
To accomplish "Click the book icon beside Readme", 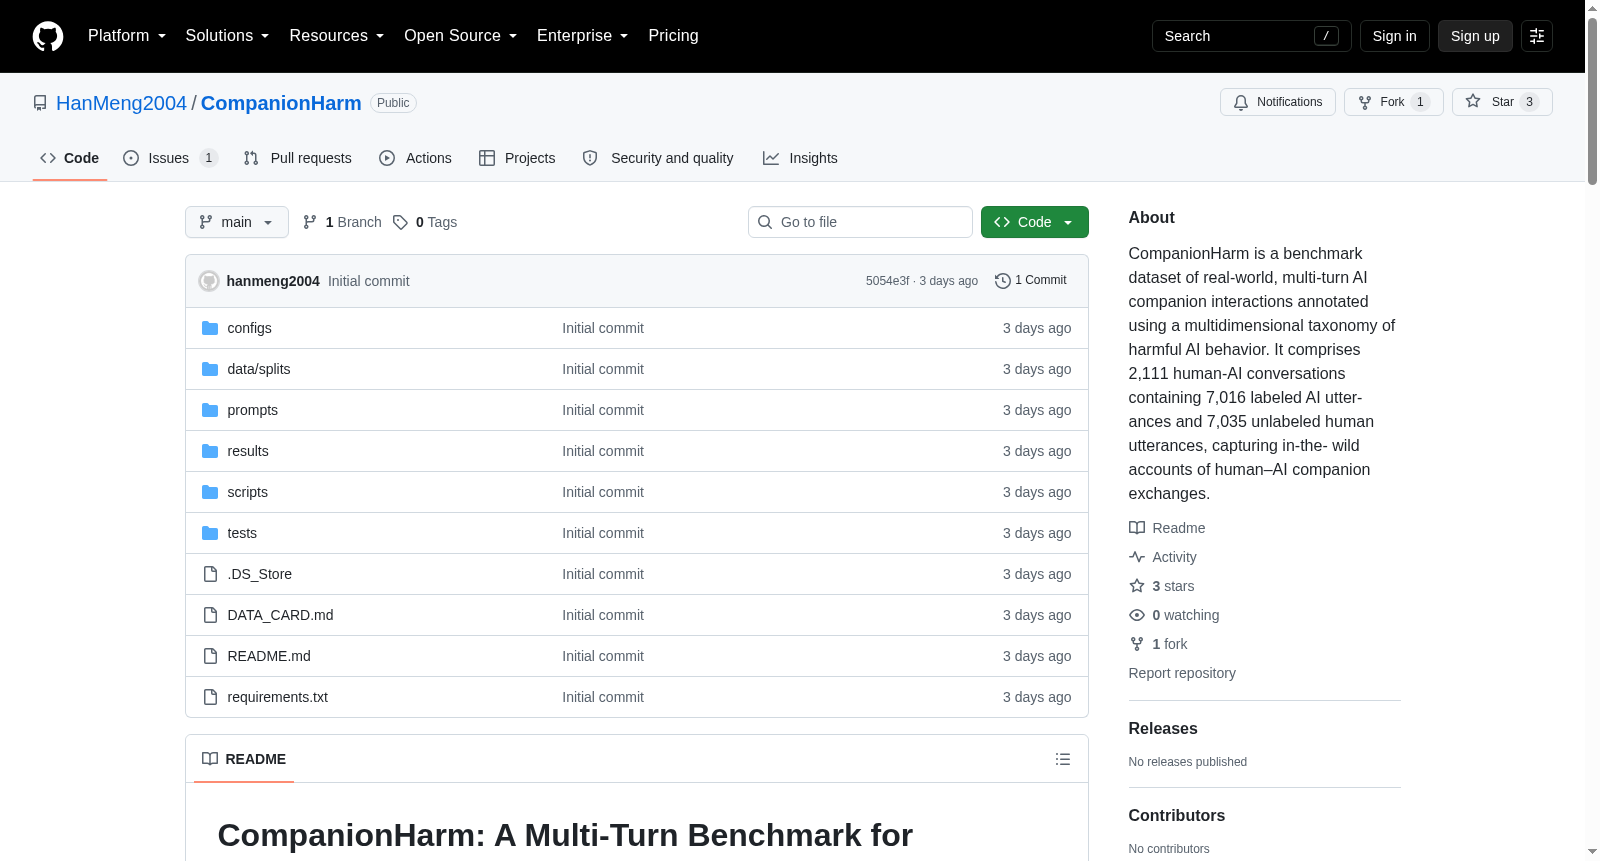I will pyautogui.click(x=1137, y=528).
